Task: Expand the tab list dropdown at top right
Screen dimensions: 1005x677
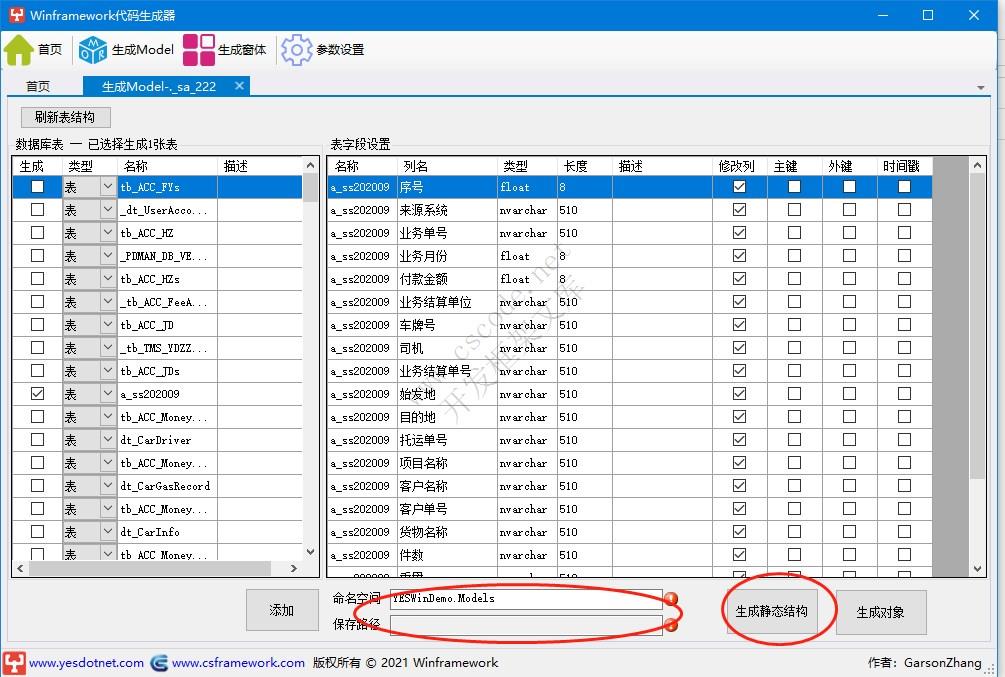Action: tap(981, 87)
